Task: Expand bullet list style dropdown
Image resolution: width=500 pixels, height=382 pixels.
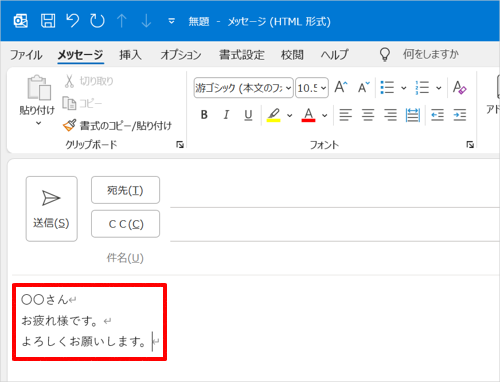Action: click(x=404, y=88)
